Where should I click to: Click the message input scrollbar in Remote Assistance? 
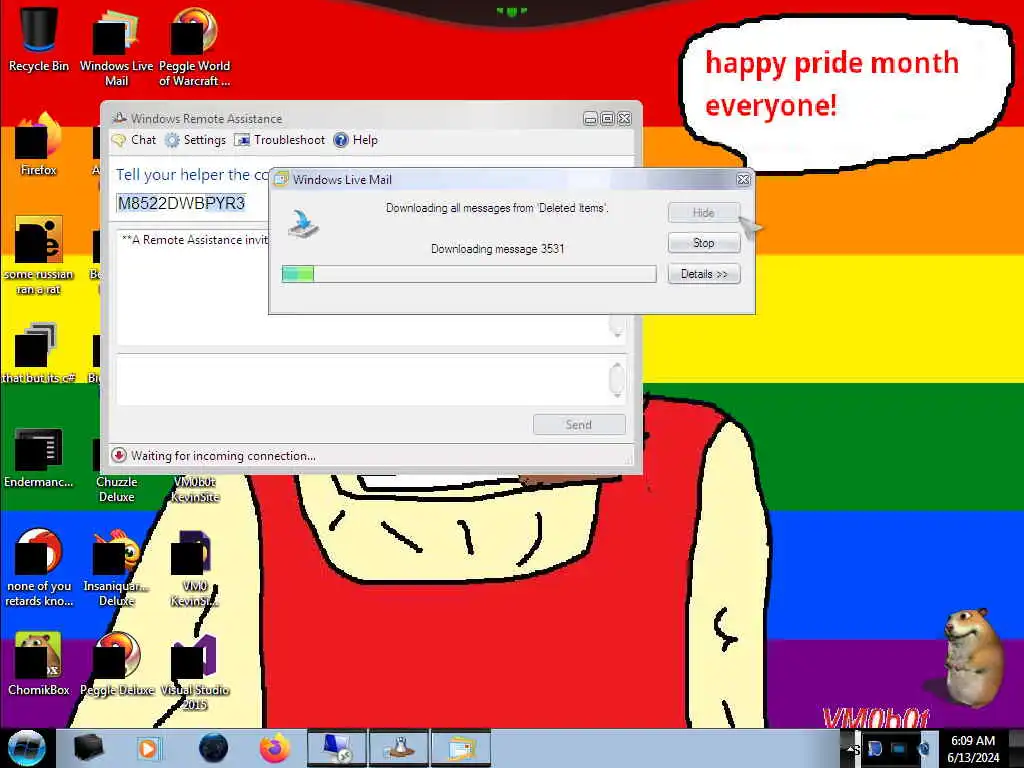coord(616,379)
